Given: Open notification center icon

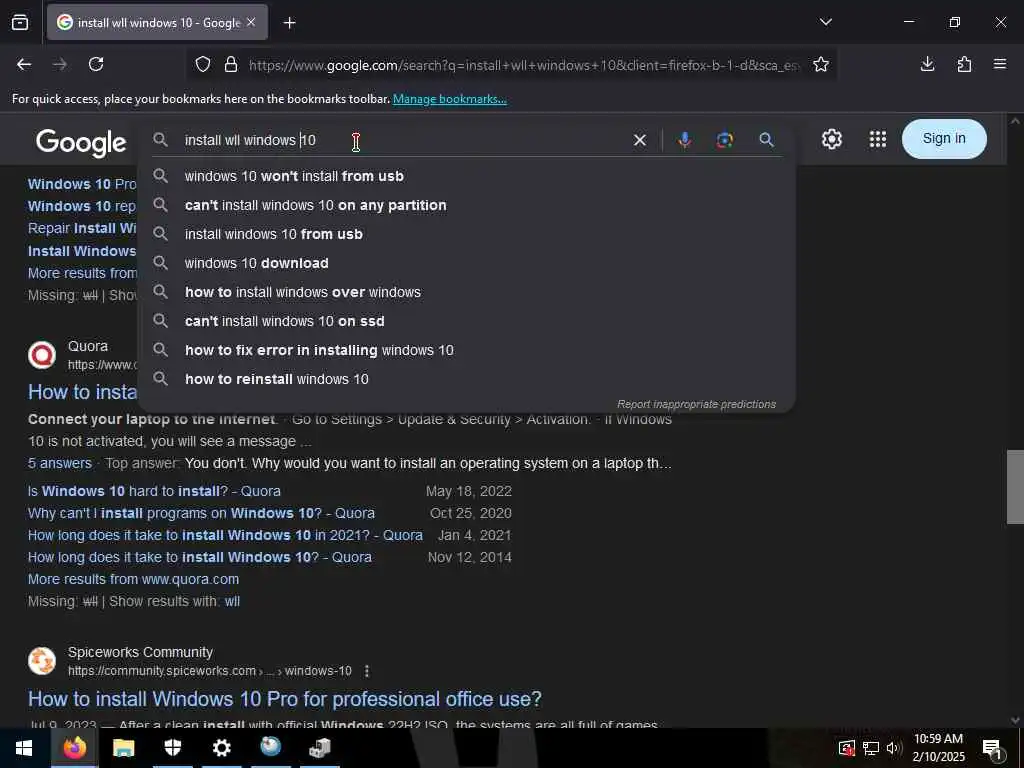Looking at the screenshot, I should click(992, 749).
